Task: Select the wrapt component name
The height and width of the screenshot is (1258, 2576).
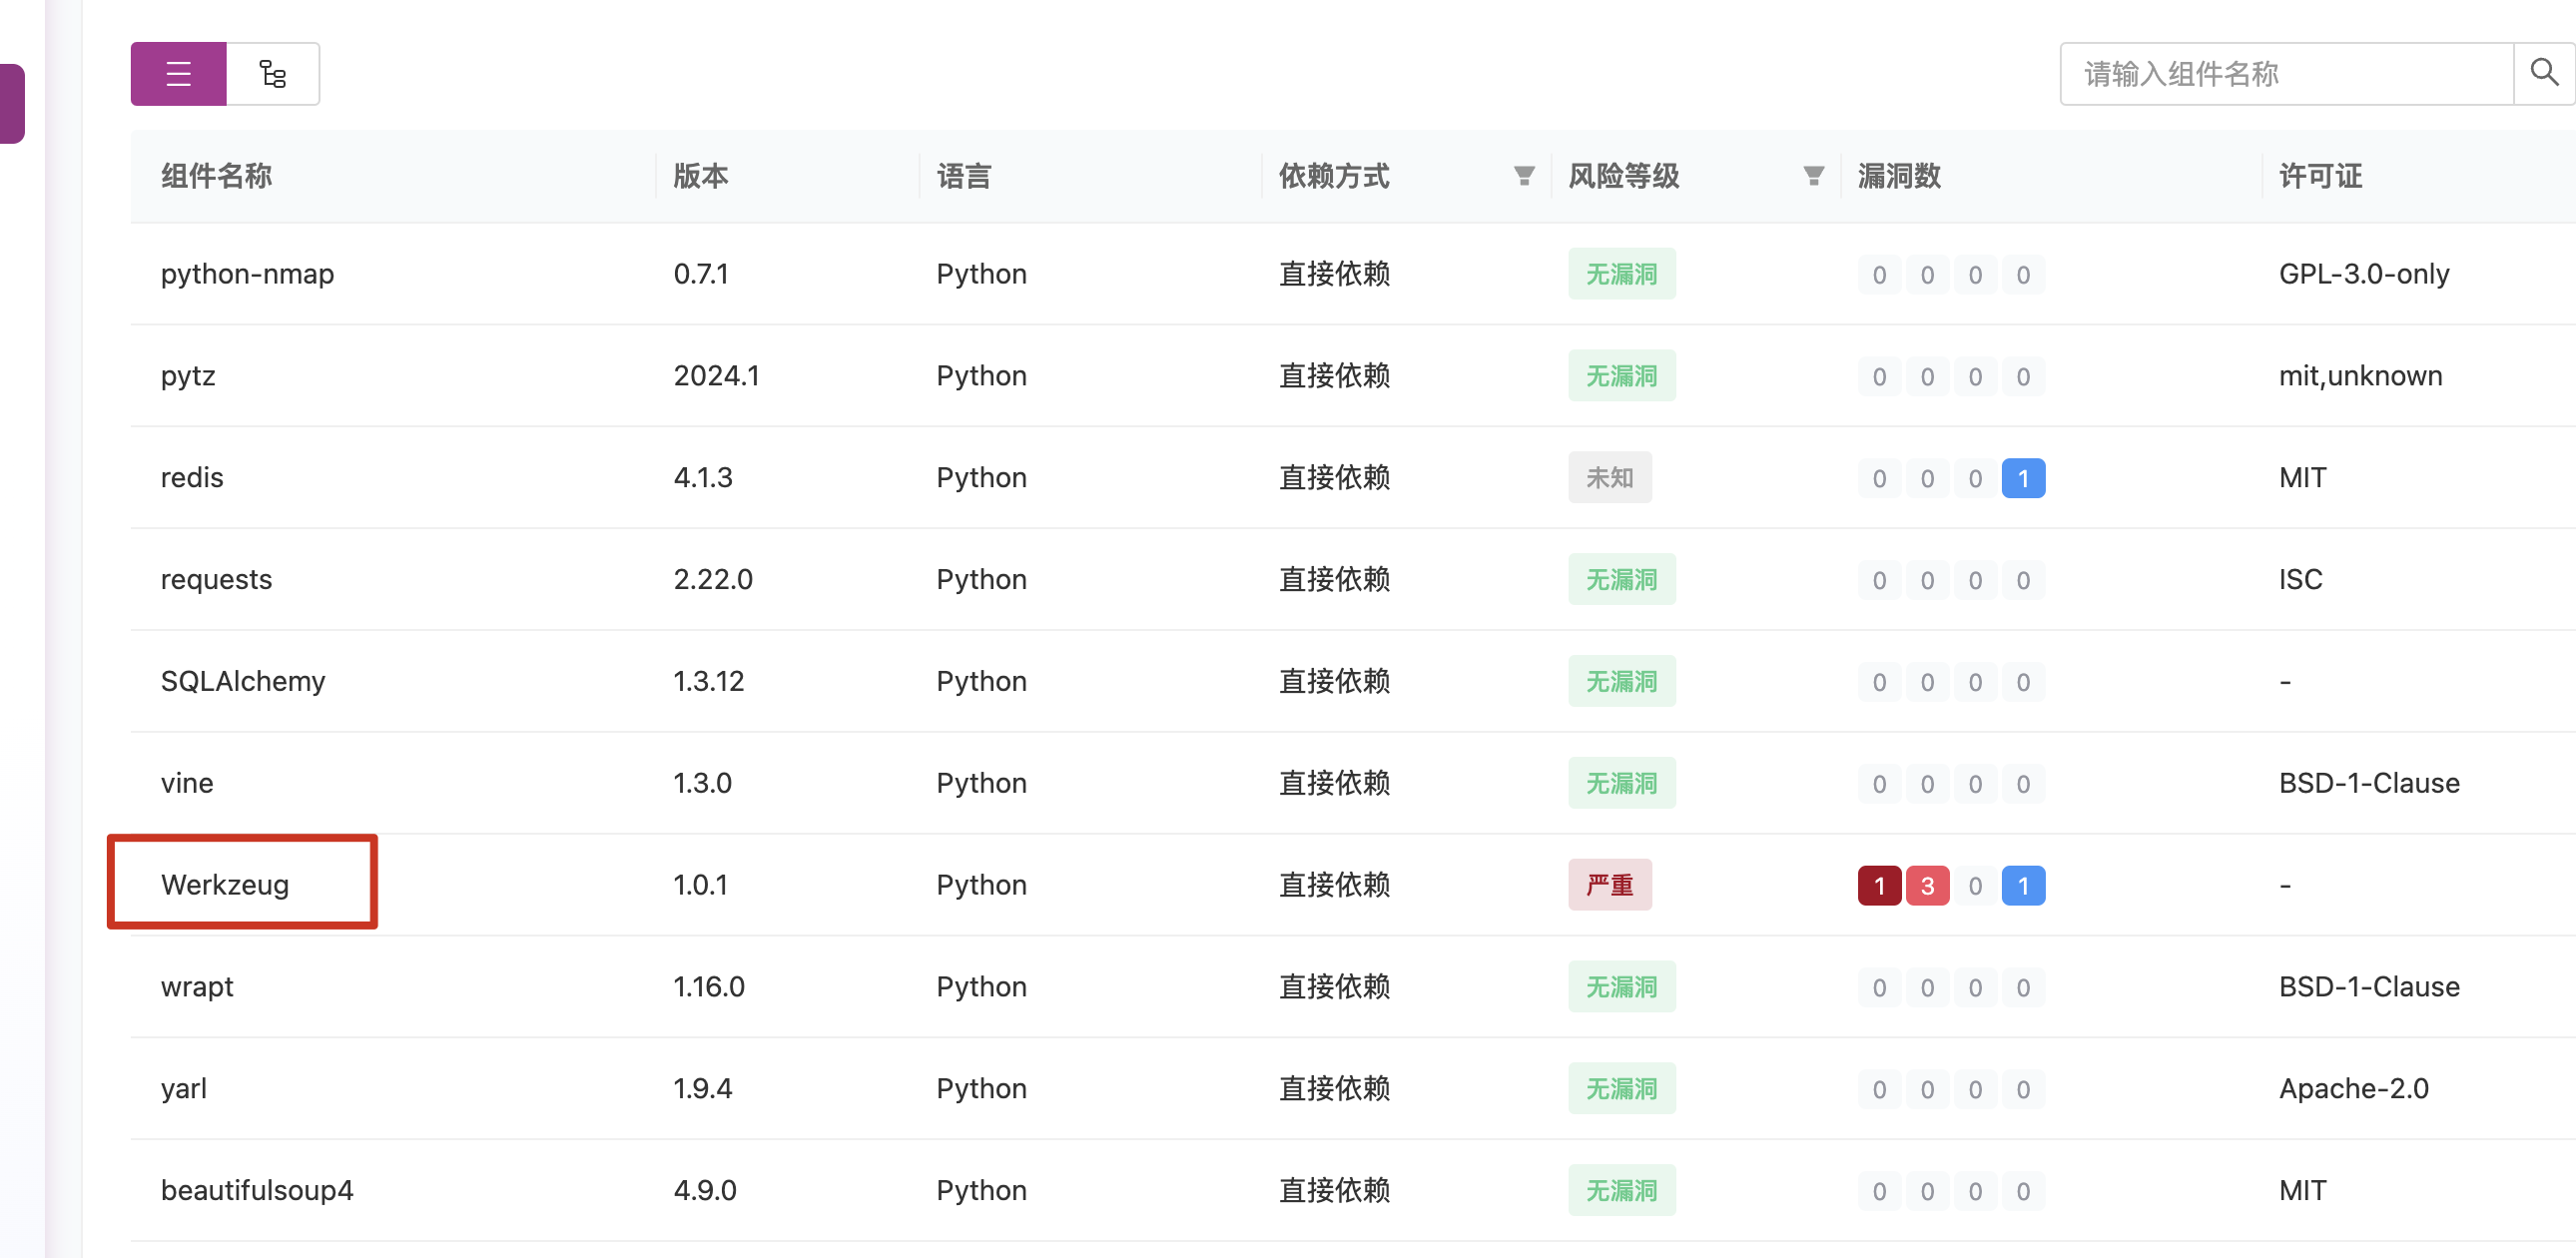Action: tap(197, 987)
